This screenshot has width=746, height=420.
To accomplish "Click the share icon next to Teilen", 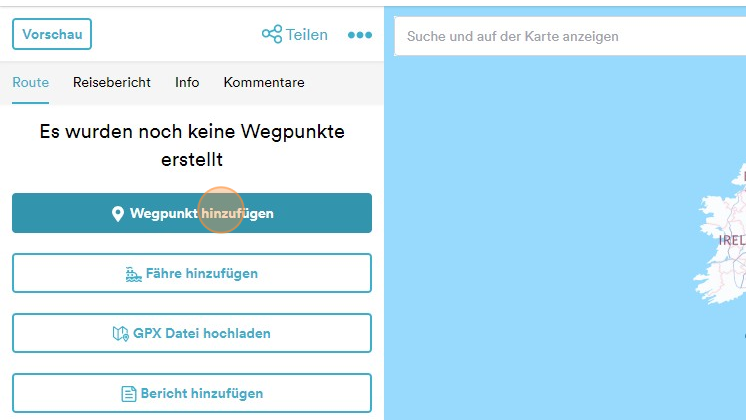I will point(271,35).
